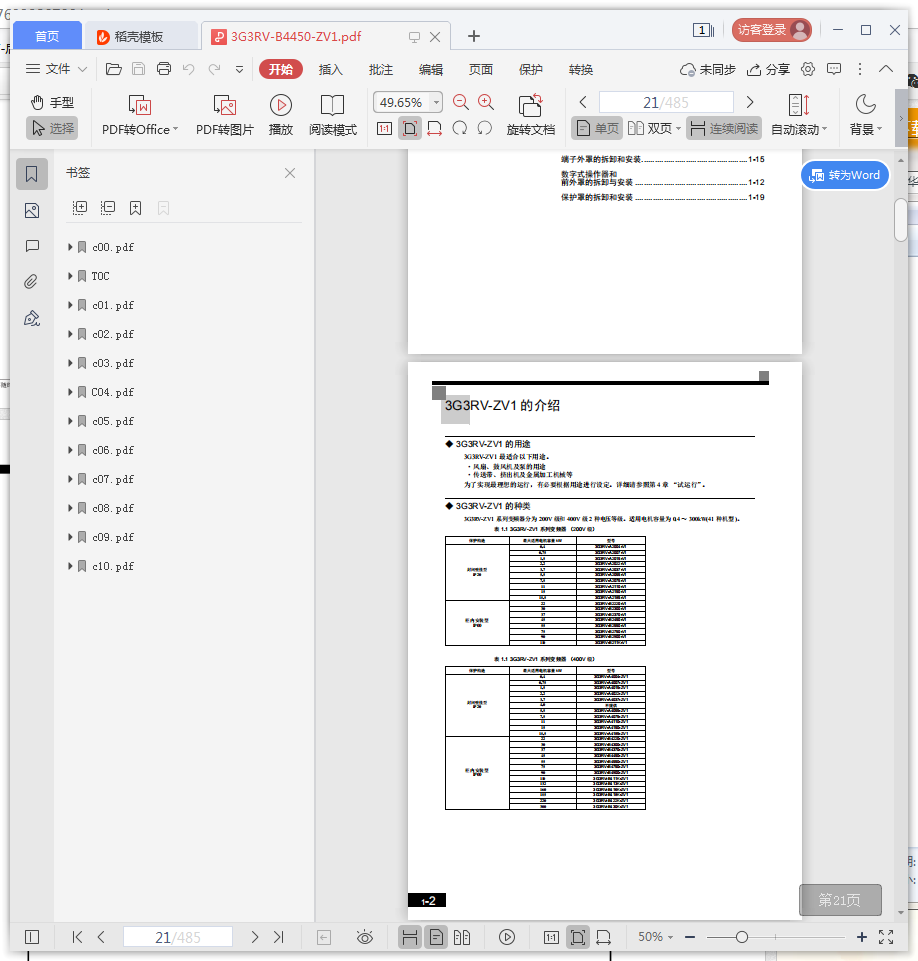Click the 未同步 sync status button
The height and width of the screenshot is (961, 918).
coord(707,69)
